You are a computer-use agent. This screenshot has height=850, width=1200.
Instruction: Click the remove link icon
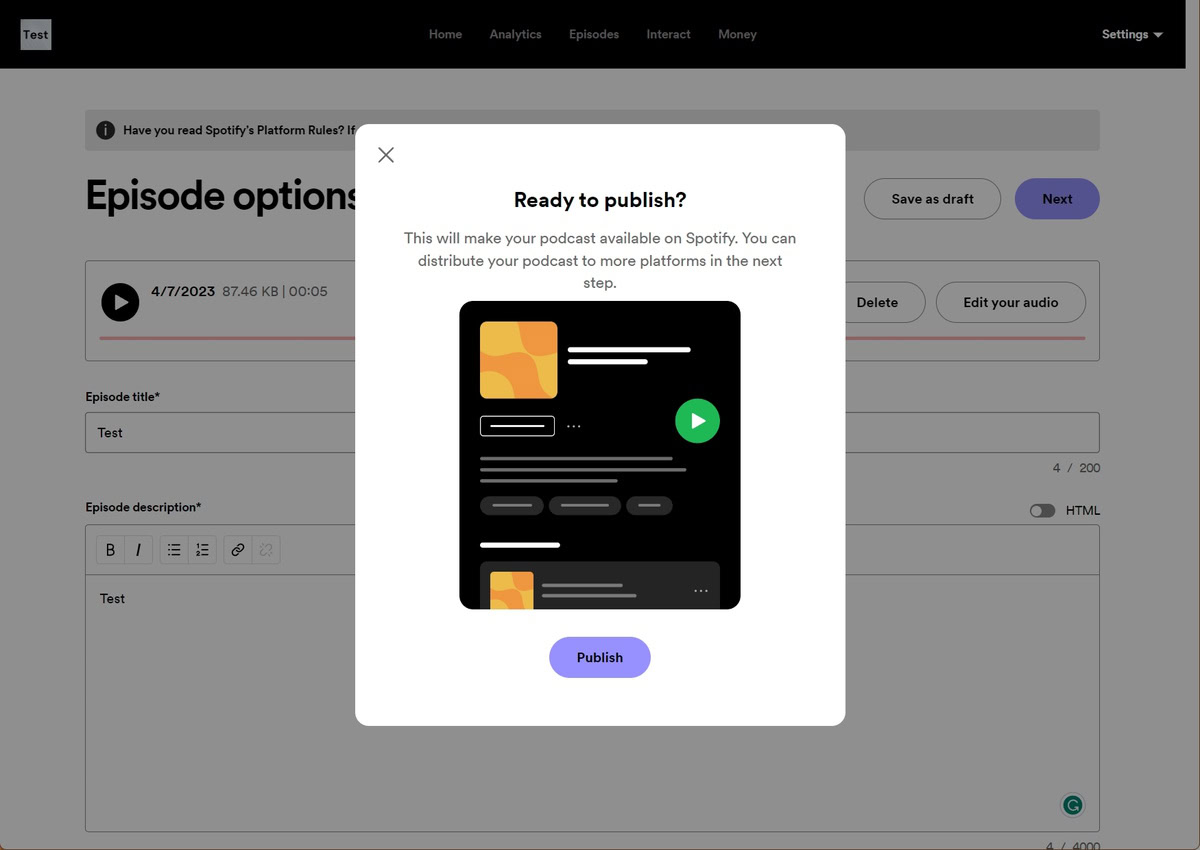(266, 550)
